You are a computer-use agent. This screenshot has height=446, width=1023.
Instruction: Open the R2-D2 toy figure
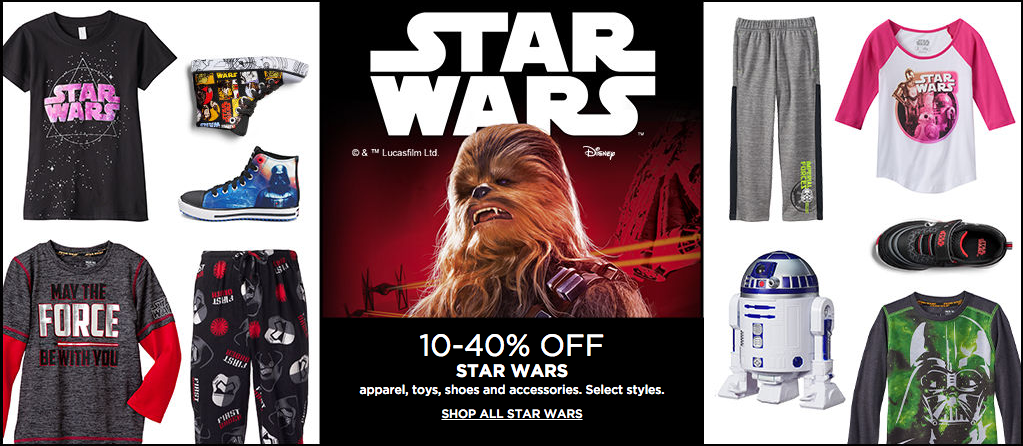(780, 327)
